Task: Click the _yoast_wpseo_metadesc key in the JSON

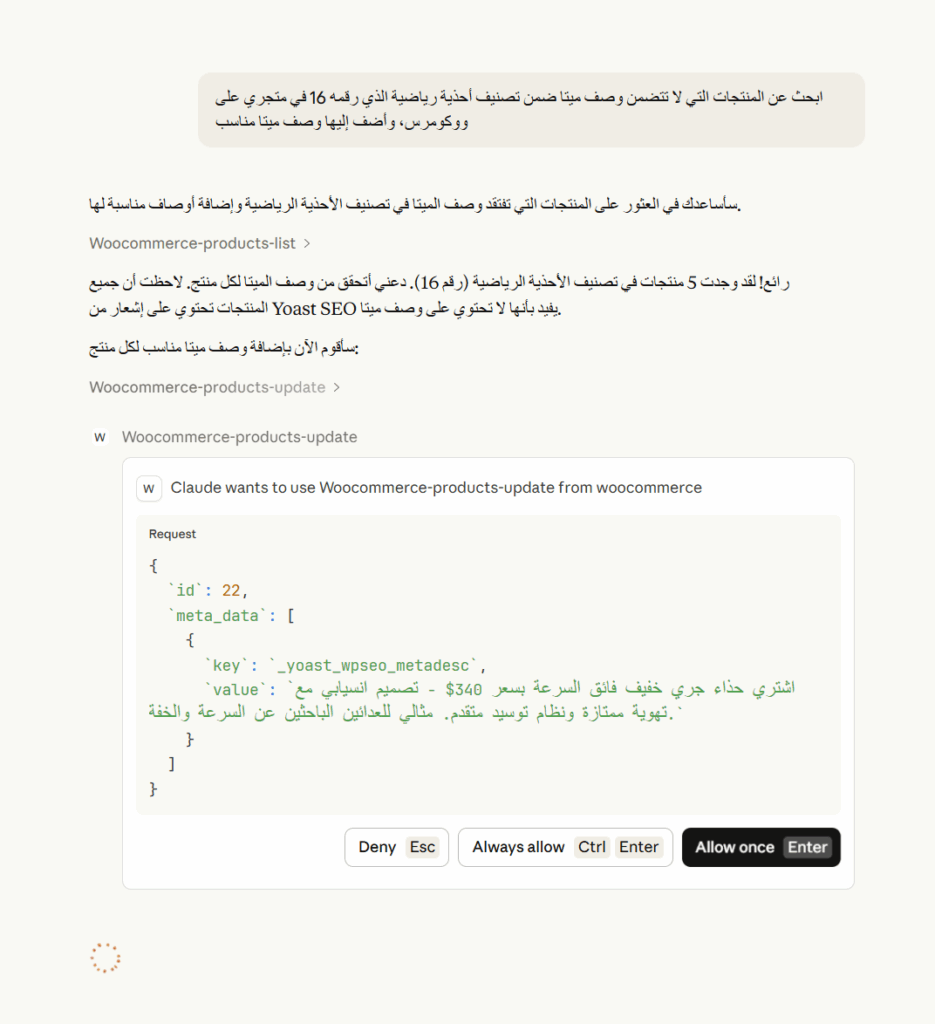Action: [385, 665]
